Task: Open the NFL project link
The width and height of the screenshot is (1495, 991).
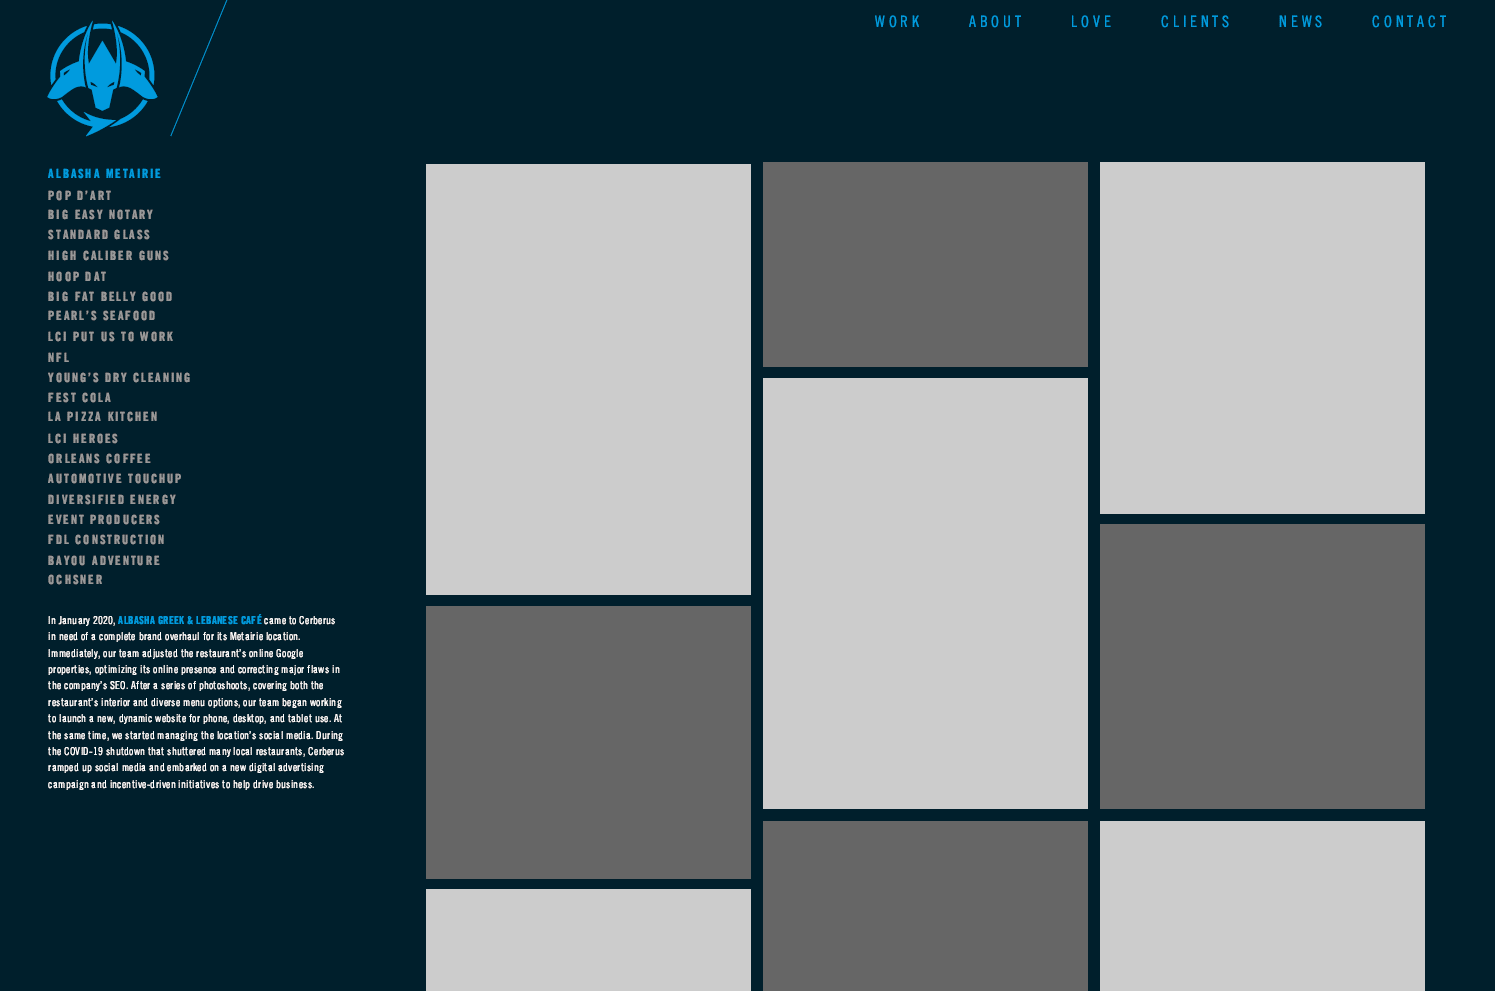Action: coord(59,358)
